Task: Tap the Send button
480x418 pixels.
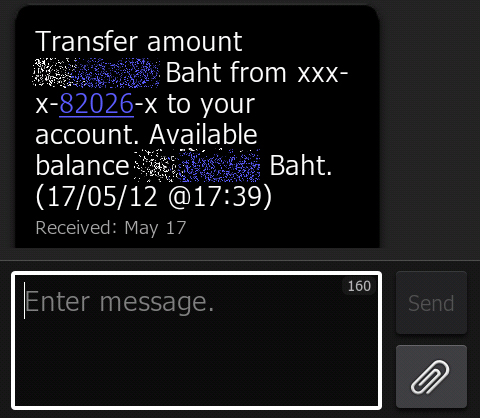Action: [431, 303]
